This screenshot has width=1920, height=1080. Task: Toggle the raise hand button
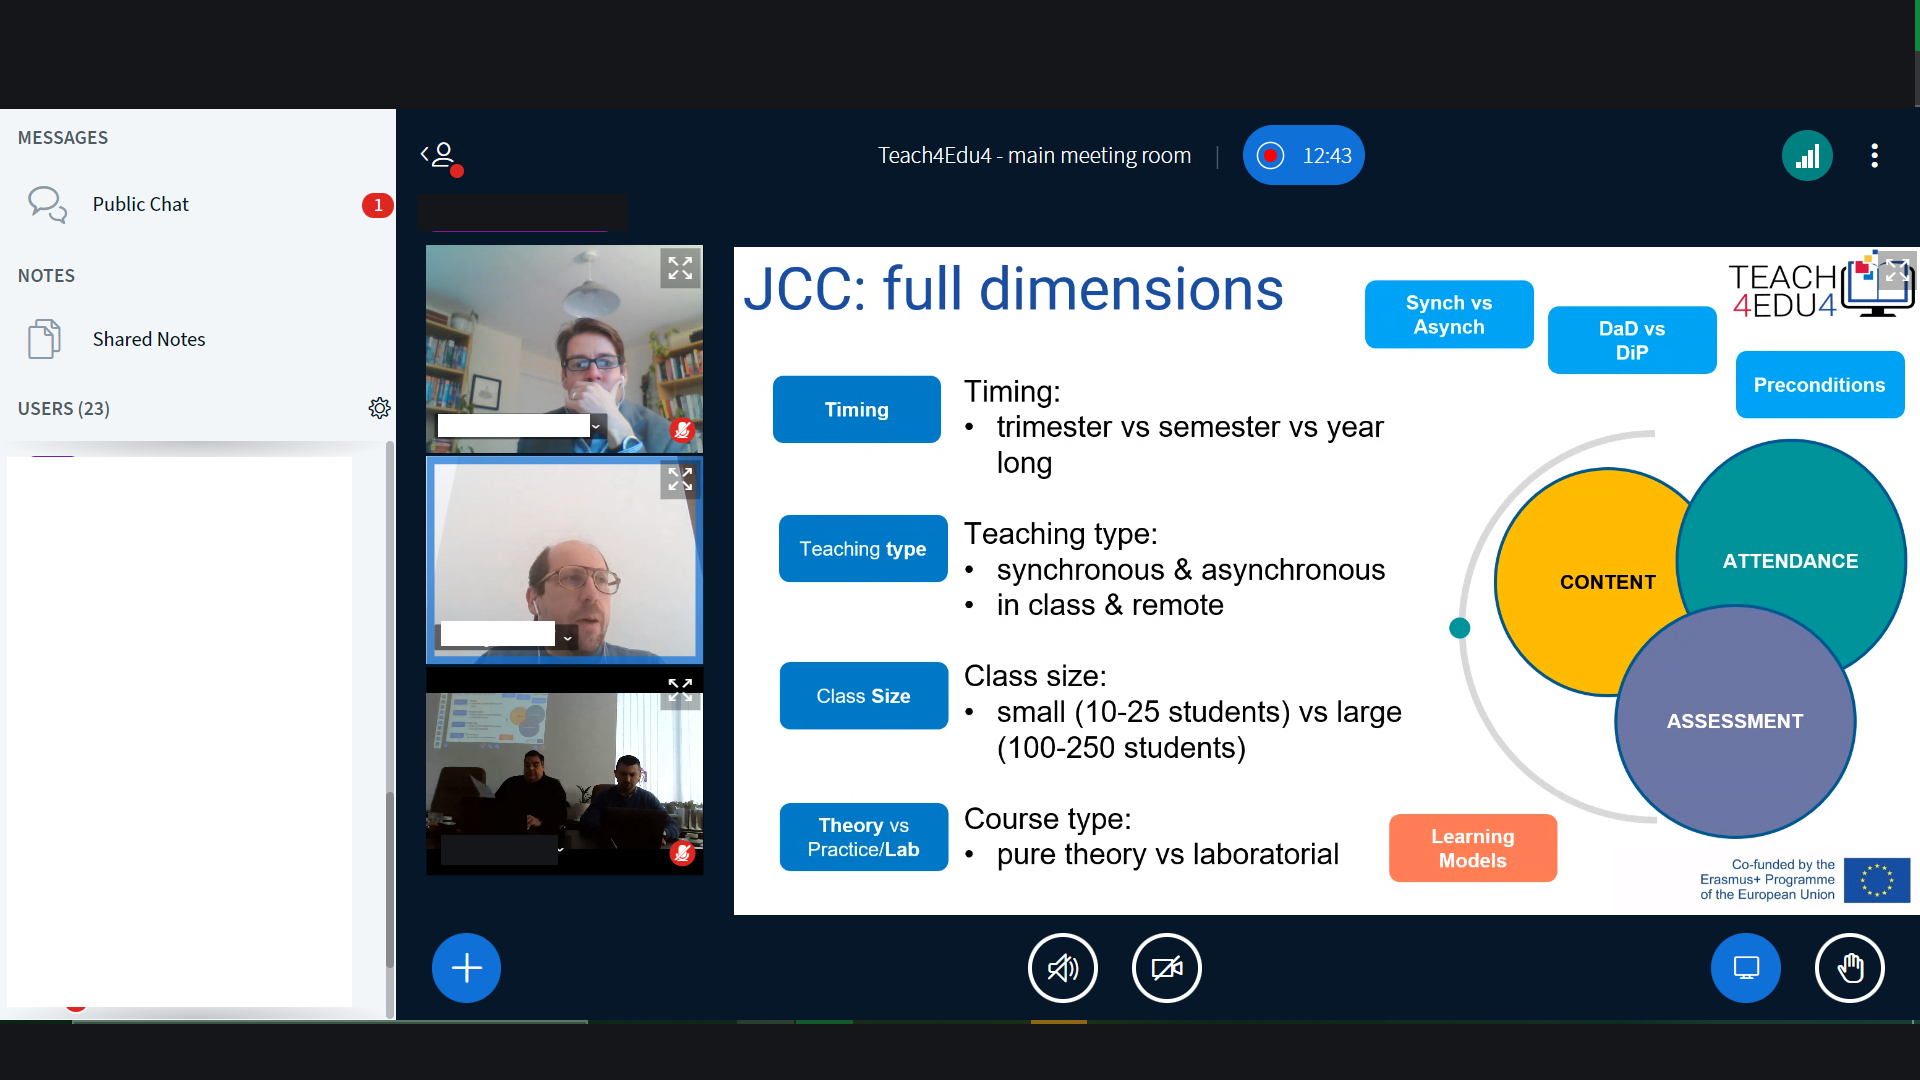(x=1850, y=968)
